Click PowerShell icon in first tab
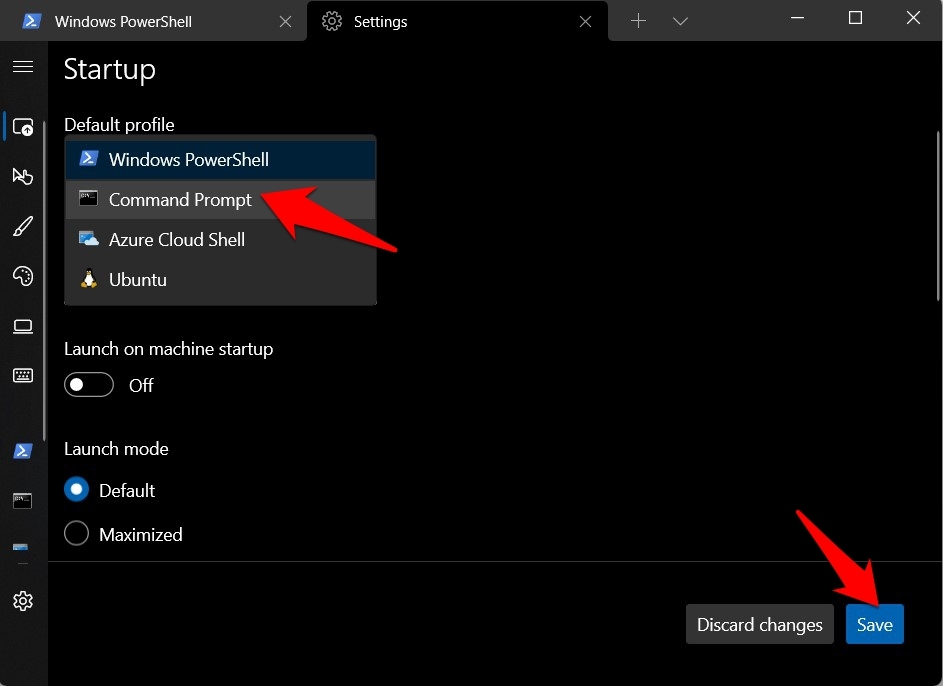 click(x=31, y=21)
